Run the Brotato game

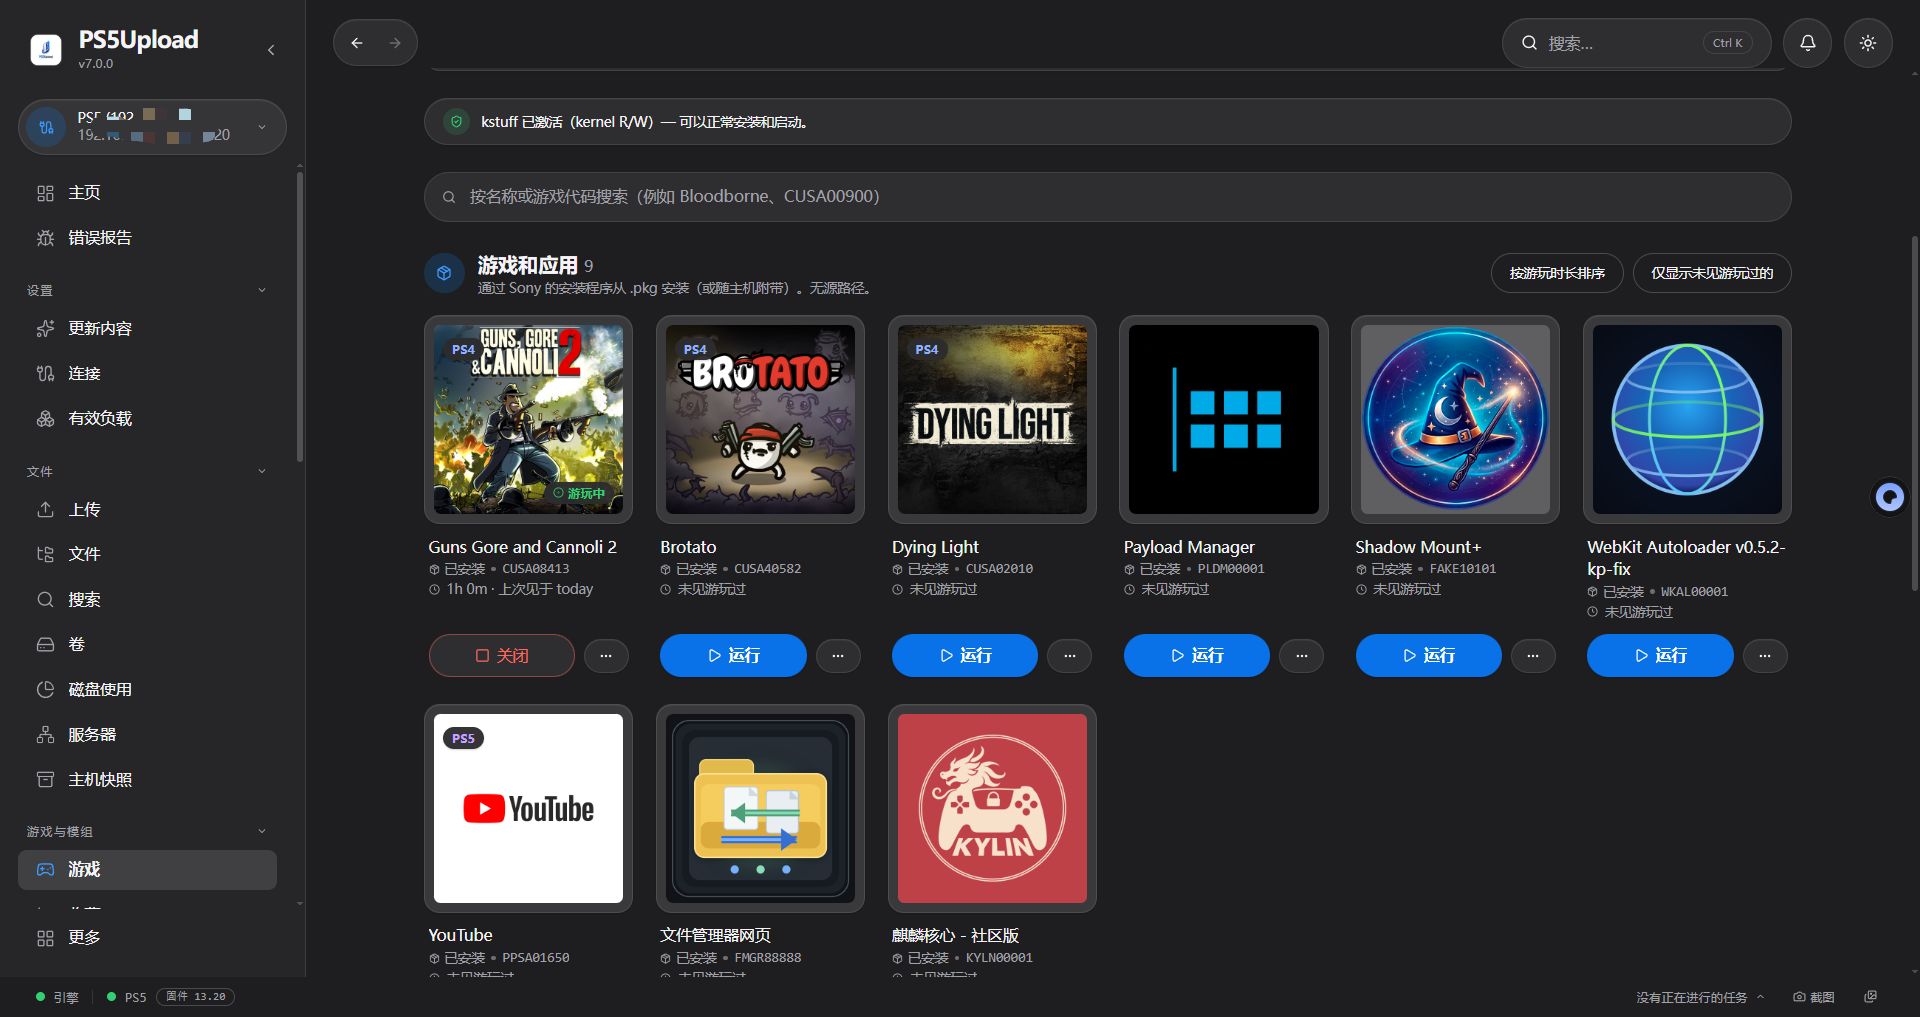[x=733, y=655]
